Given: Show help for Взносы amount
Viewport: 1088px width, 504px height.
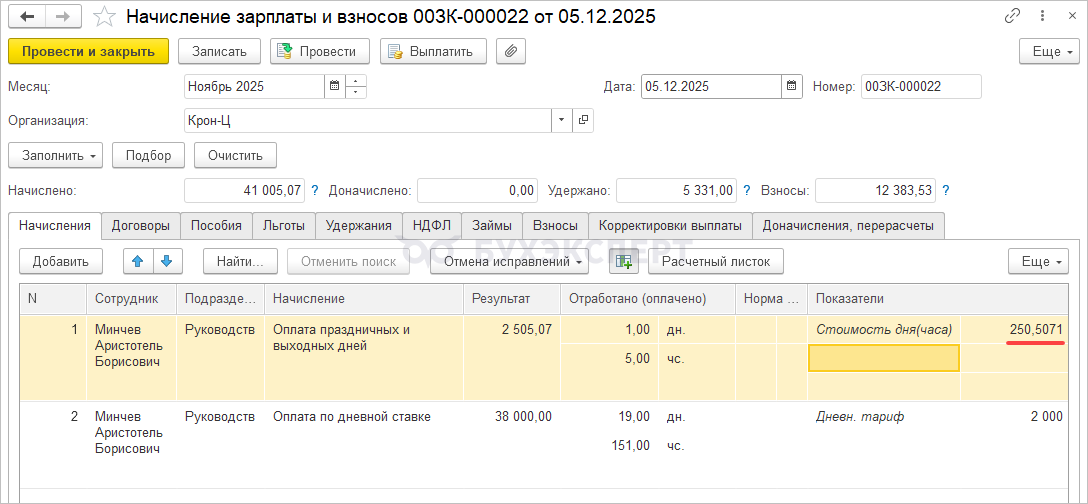Looking at the screenshot, I should pyautogui.click(x=946, y=190).
